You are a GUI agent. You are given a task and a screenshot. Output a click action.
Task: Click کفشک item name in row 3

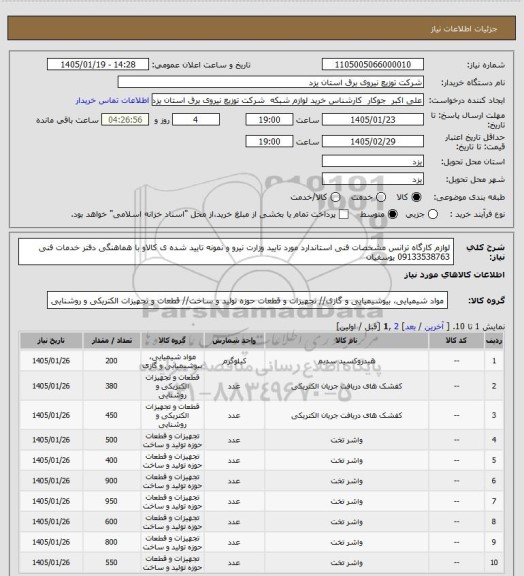[x=346, y=415]
